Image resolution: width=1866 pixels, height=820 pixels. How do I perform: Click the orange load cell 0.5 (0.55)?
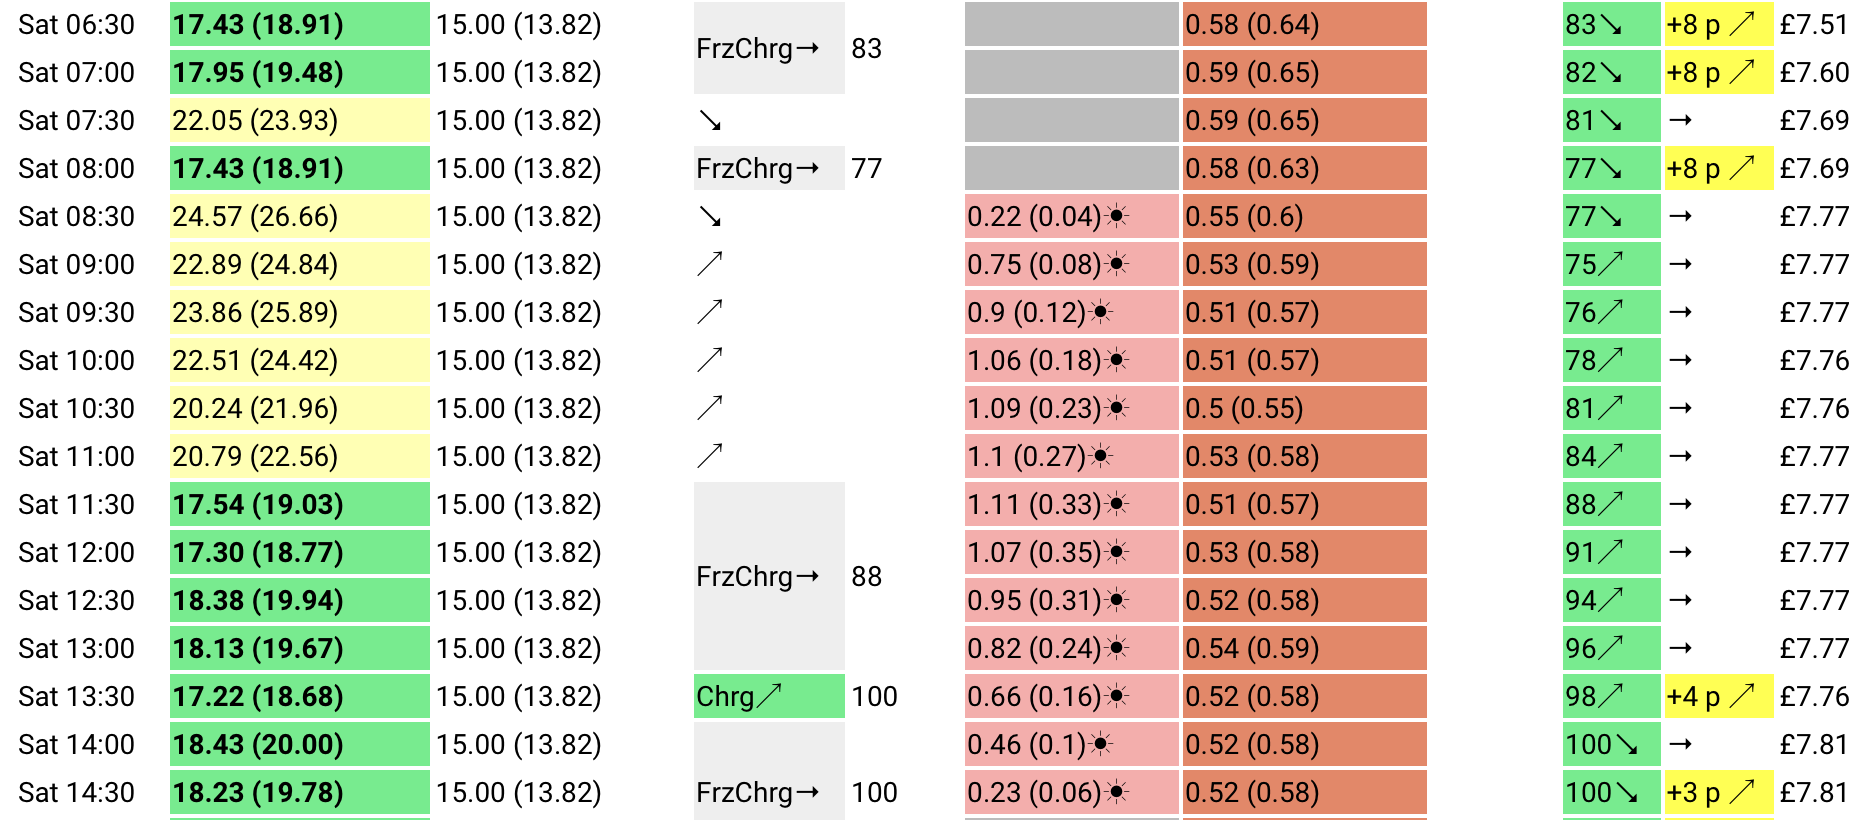(x=1305, y=408)
